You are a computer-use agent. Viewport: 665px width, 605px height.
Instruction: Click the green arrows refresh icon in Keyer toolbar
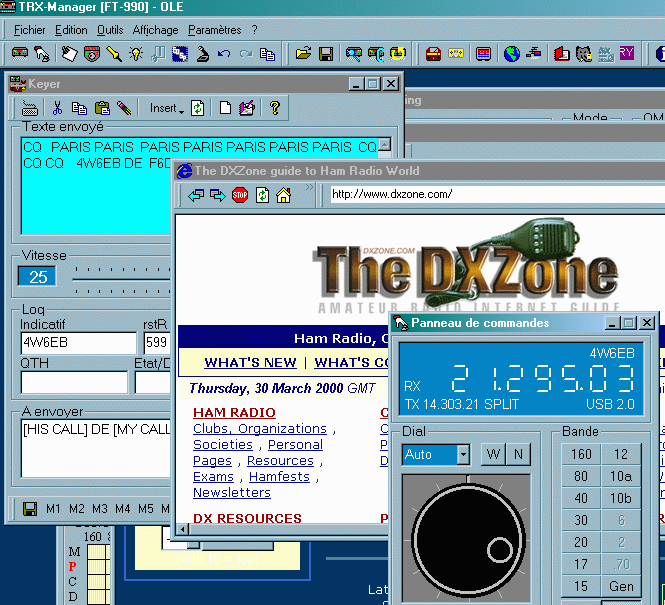197,108
